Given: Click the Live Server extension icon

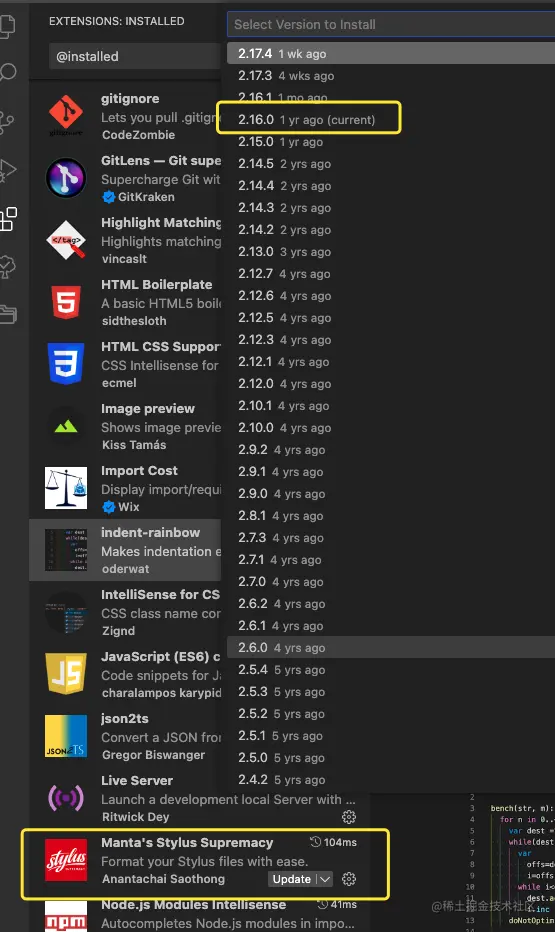Looking at the screenshot, I should pyautogui.click(x=66, y=798).
